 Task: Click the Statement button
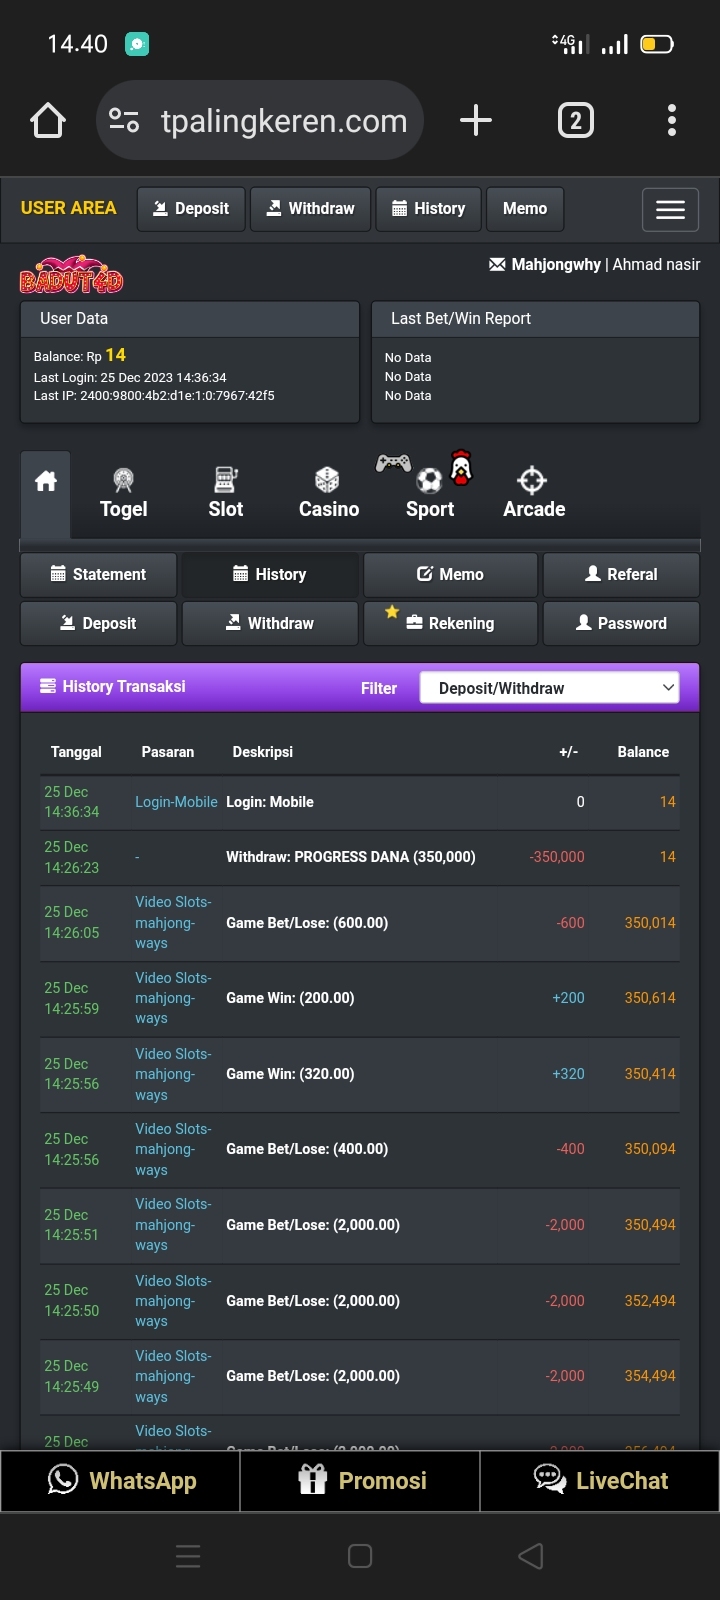[x=98, y=575]
